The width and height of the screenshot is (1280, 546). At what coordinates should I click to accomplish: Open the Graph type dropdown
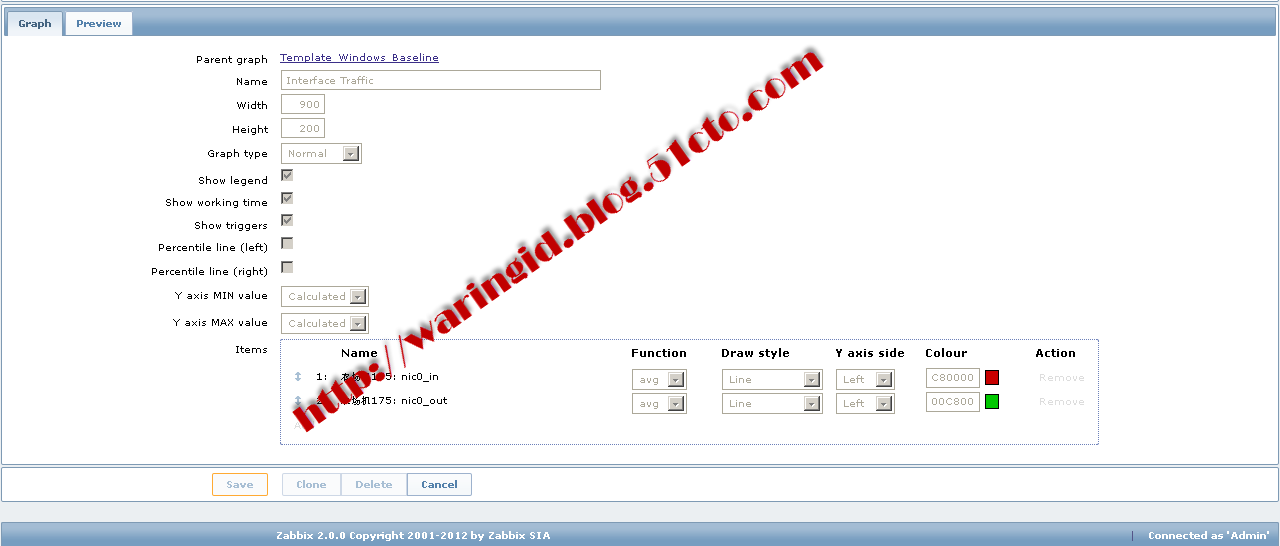tap(321, 153)
